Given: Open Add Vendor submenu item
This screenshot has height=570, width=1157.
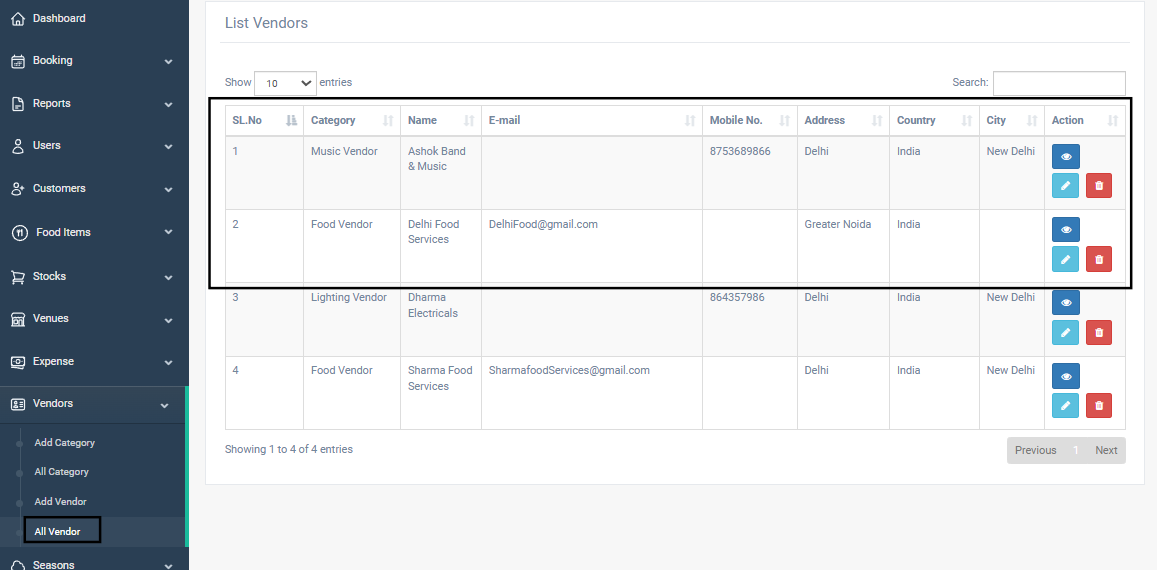Looking at the screenshot, I should pos(61,502).
